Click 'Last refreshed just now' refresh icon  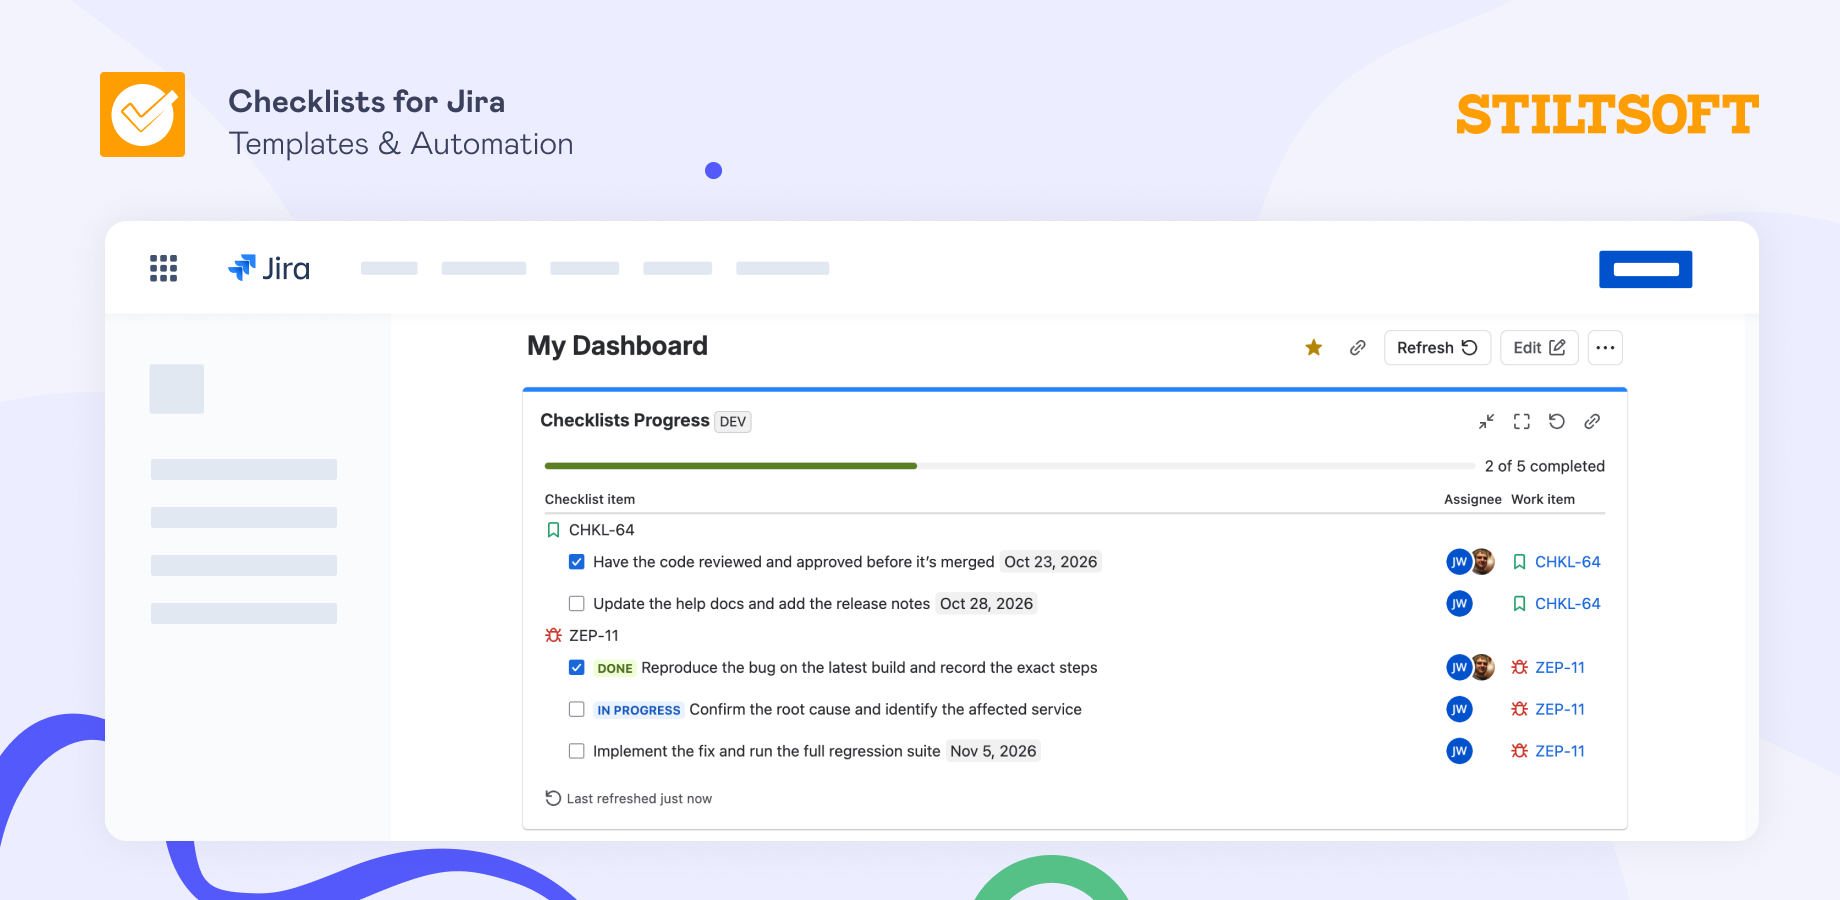[553, 798]
